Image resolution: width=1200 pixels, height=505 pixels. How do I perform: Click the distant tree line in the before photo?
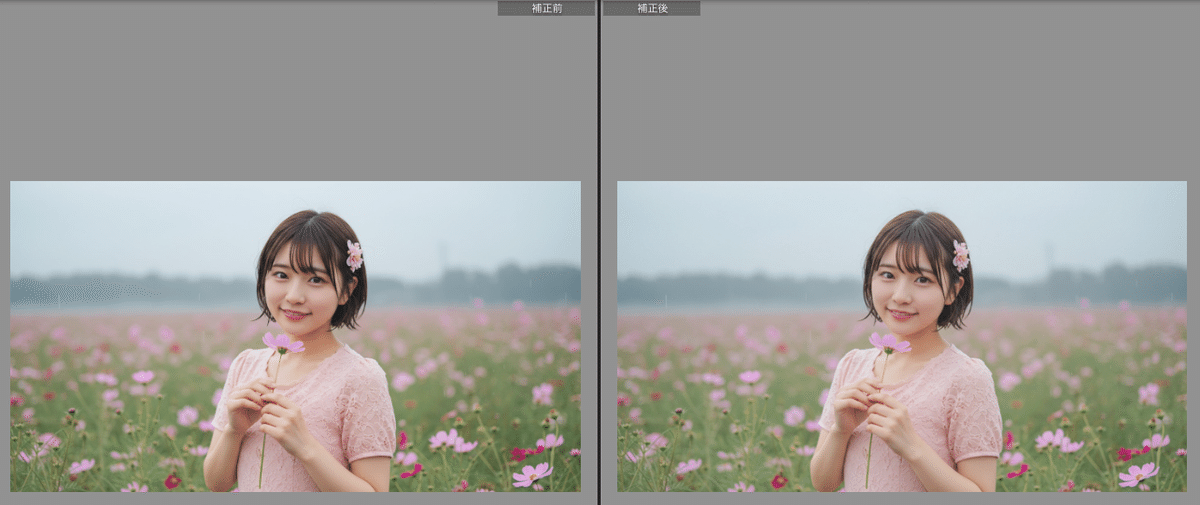[x=500, y=285]
